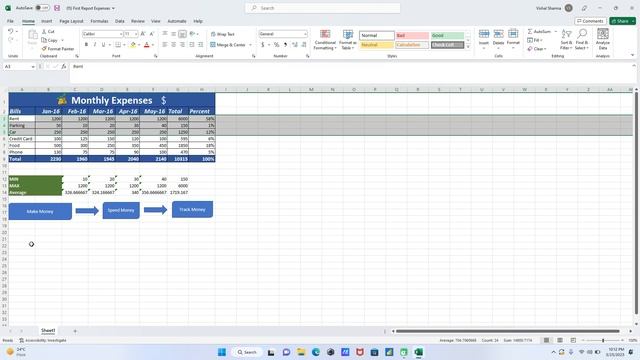Click the Undo icon
Screen dimensions: 640x360
click(11, 31)
